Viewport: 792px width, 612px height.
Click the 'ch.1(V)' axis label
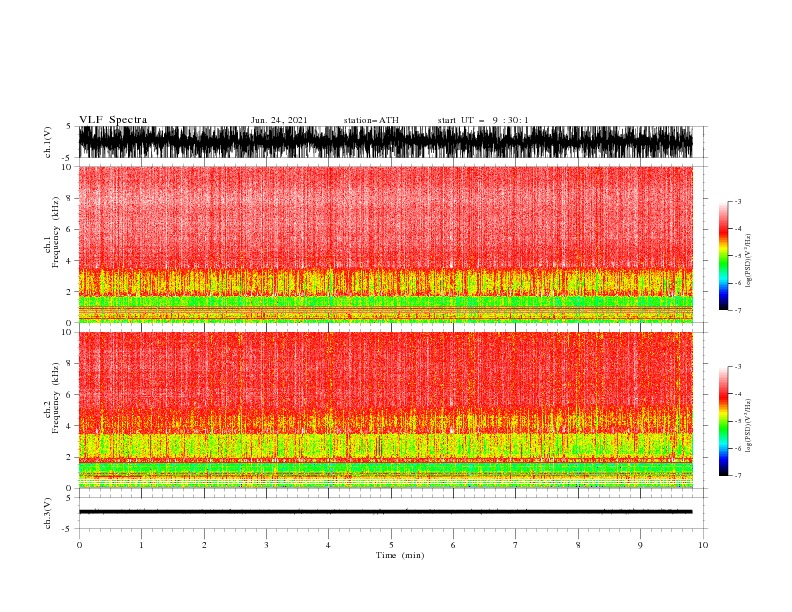pos(48,142)
